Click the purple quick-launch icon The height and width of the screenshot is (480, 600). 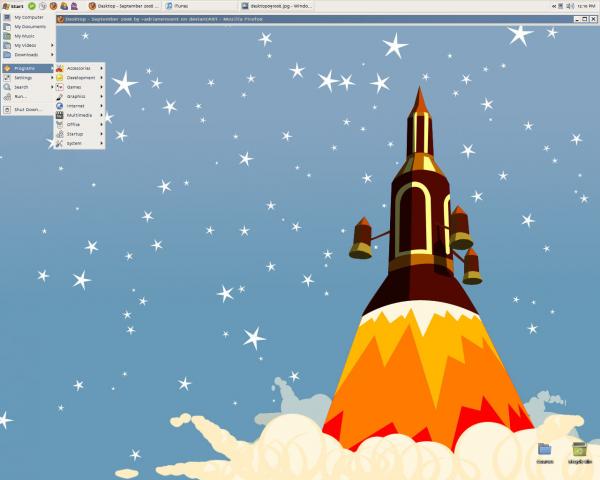click(x=75, y=6)
